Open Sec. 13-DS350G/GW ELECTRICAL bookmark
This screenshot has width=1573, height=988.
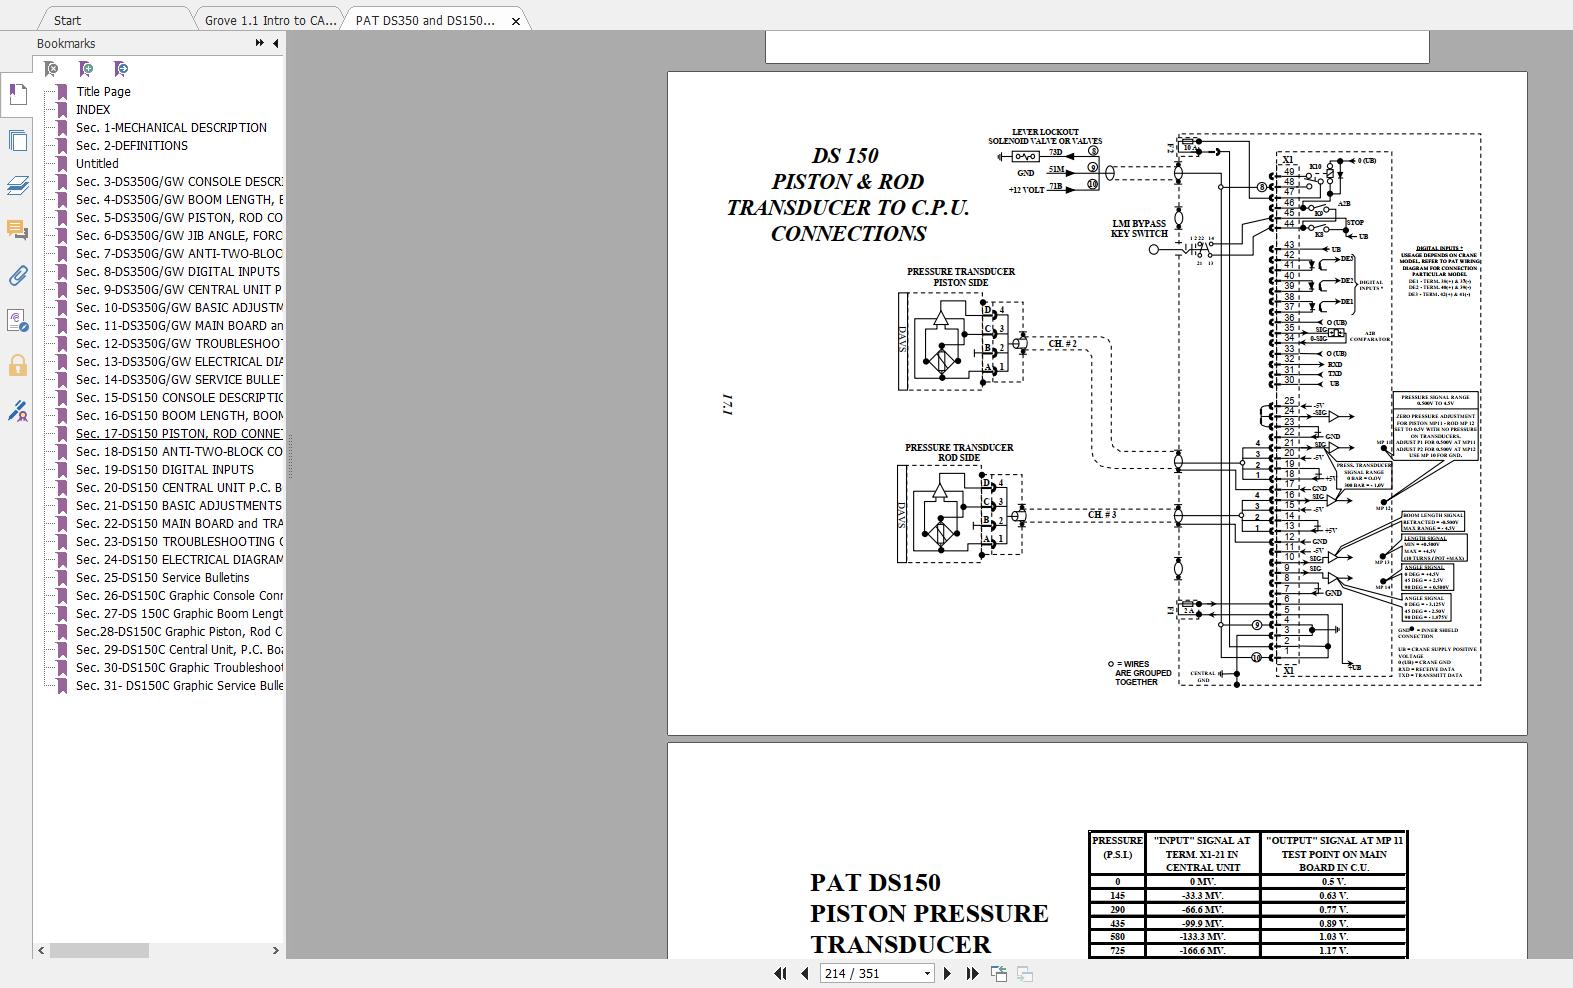pos(179,362)
